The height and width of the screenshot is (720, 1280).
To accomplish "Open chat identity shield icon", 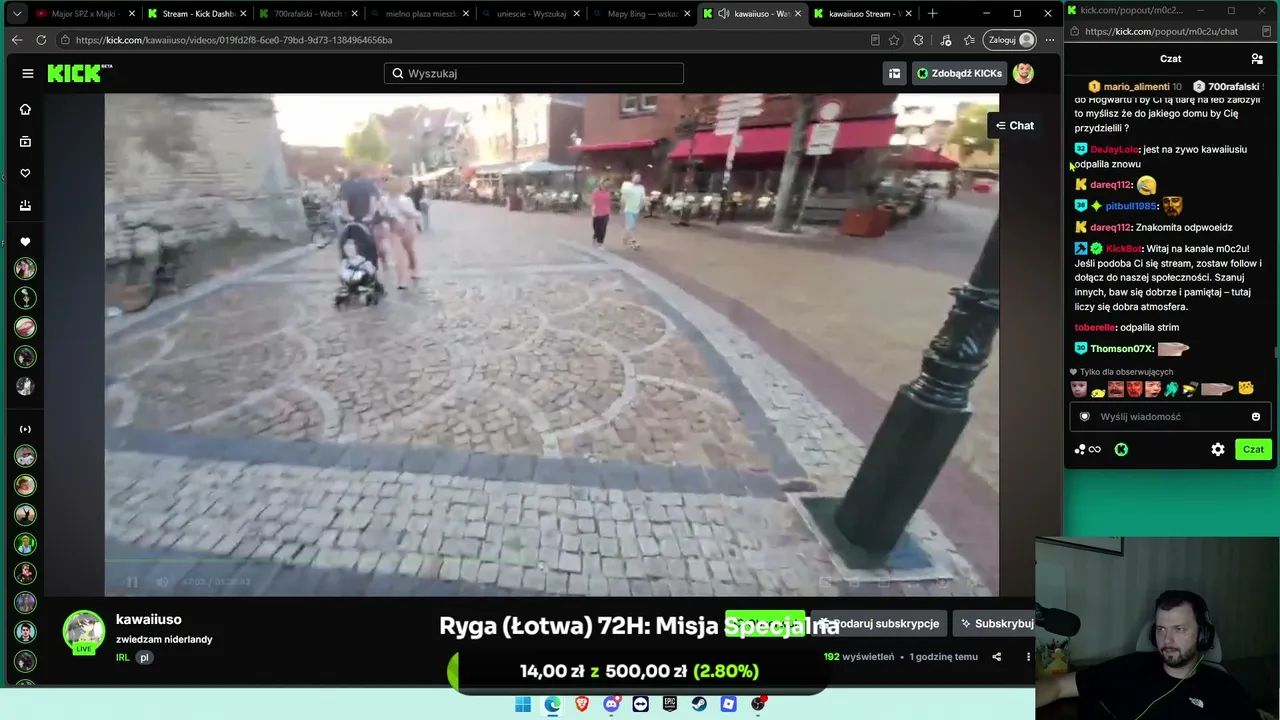I will [x=1085, y=417].
